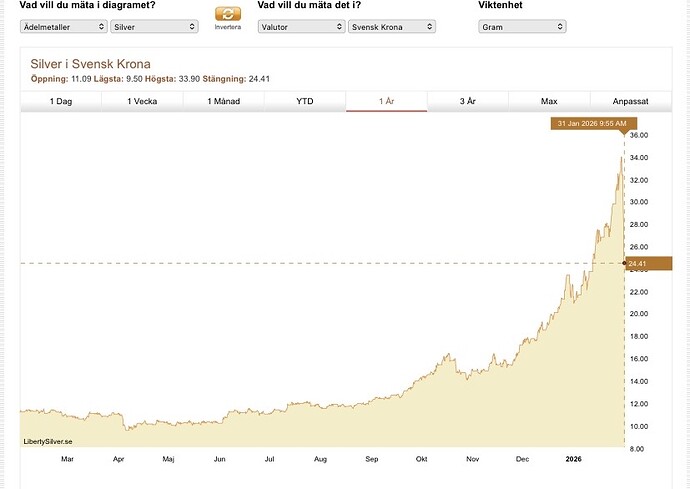This screenshot has height=489, width=690.
Task: Select the 1 År tab
Action: point(386,101)
